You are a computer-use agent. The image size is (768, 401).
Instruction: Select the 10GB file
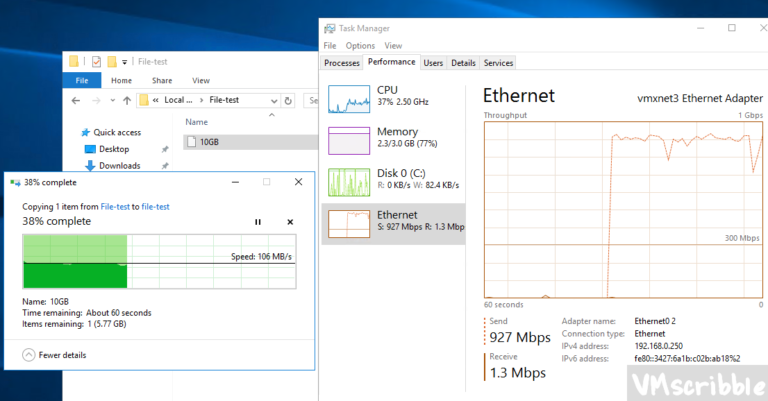[x=209, y=142]
